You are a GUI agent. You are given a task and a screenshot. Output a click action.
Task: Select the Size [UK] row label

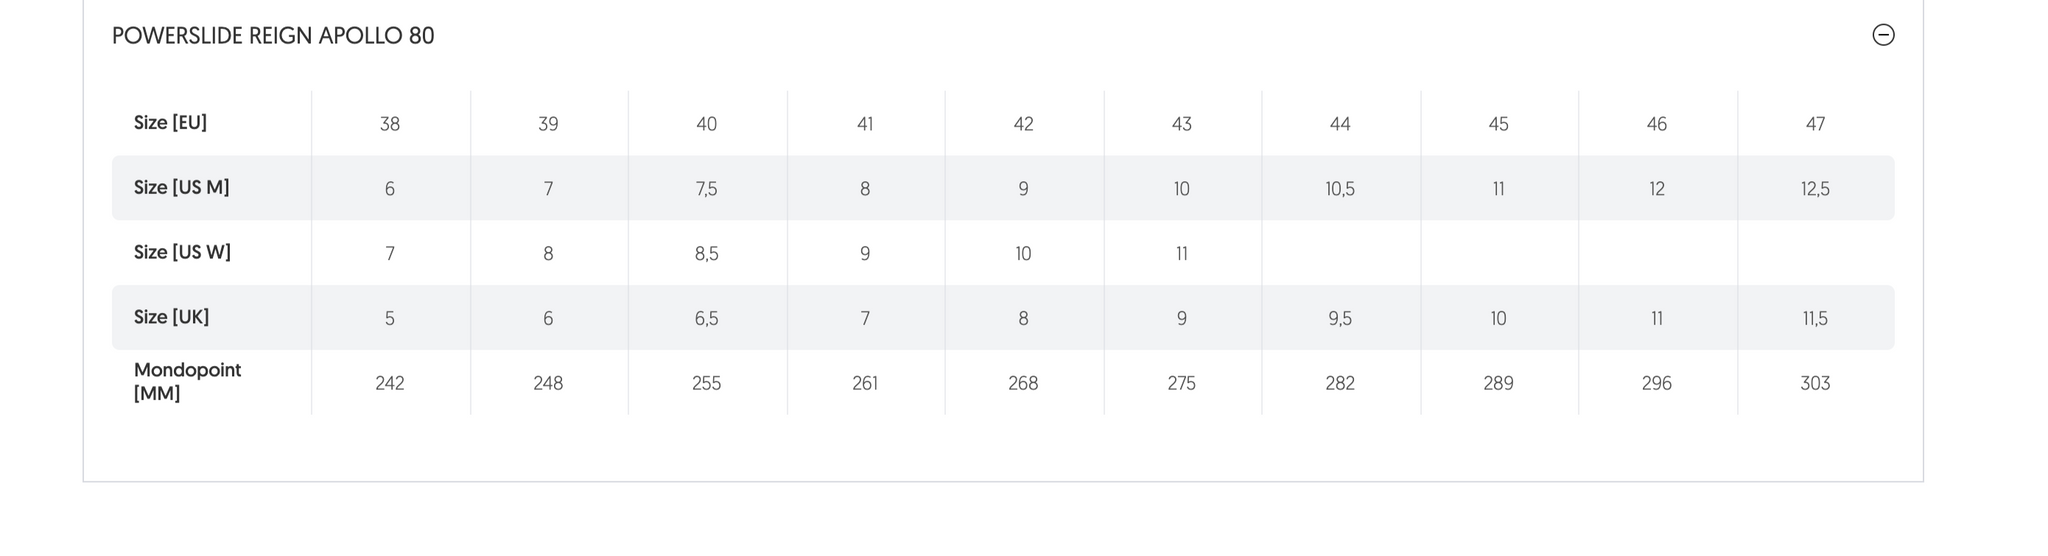172,317
